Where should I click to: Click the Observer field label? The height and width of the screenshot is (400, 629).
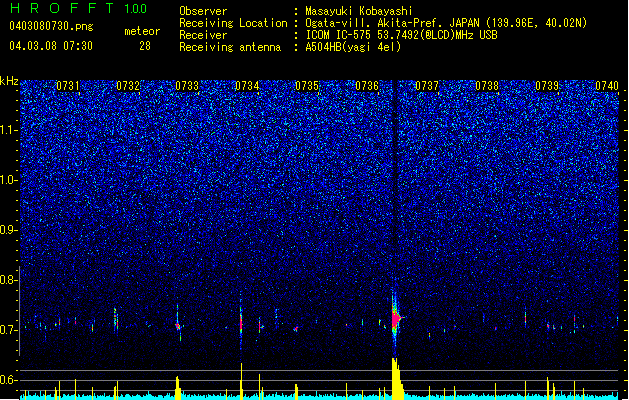(x=203, y=11)
